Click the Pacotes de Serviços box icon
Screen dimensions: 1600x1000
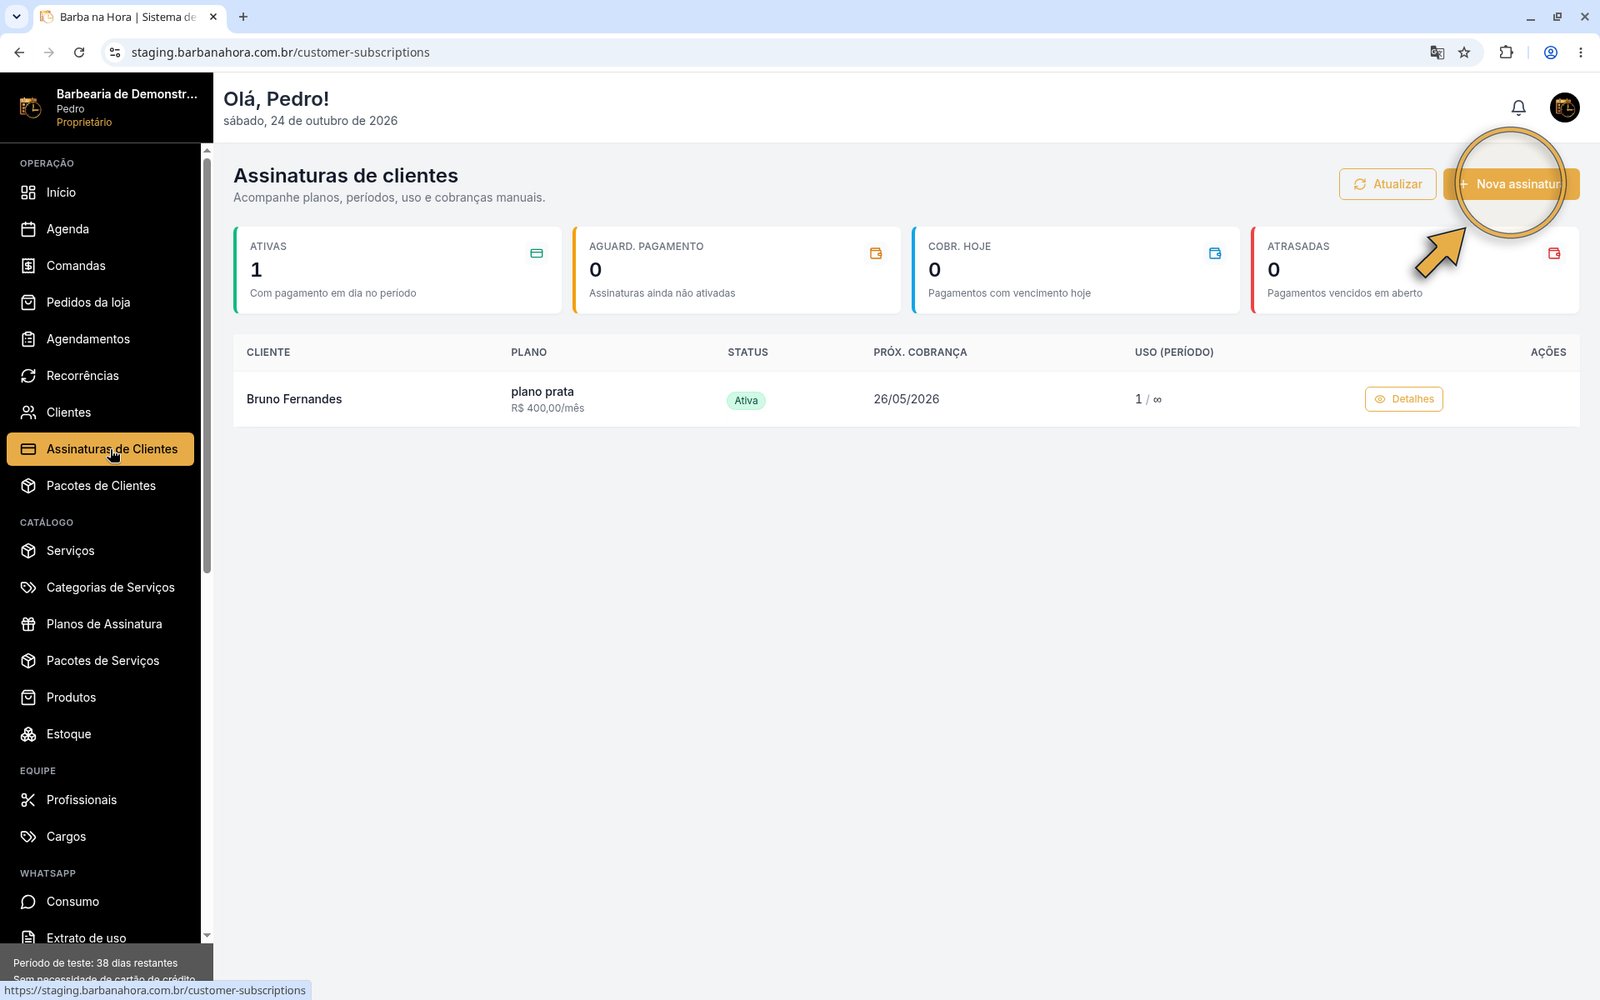click(x=28, y=661)
